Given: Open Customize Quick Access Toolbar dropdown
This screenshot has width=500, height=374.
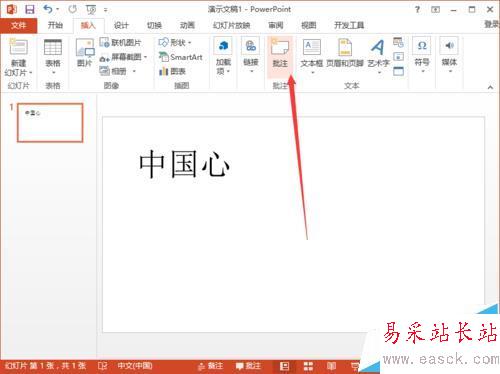Looking at the screenshot, I should (x=105, y=10).
